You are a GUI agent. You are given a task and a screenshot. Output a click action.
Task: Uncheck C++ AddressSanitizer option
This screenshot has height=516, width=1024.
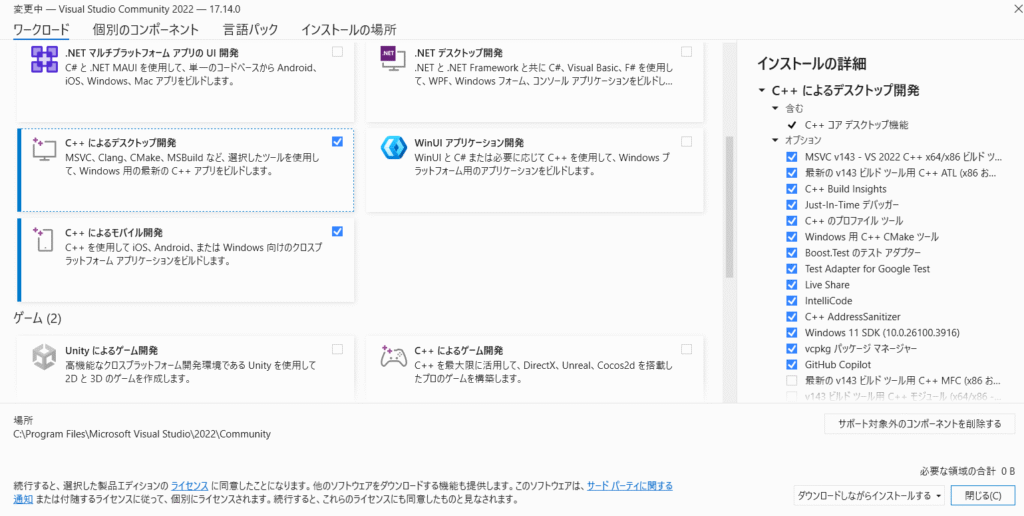tap(792, 317)
